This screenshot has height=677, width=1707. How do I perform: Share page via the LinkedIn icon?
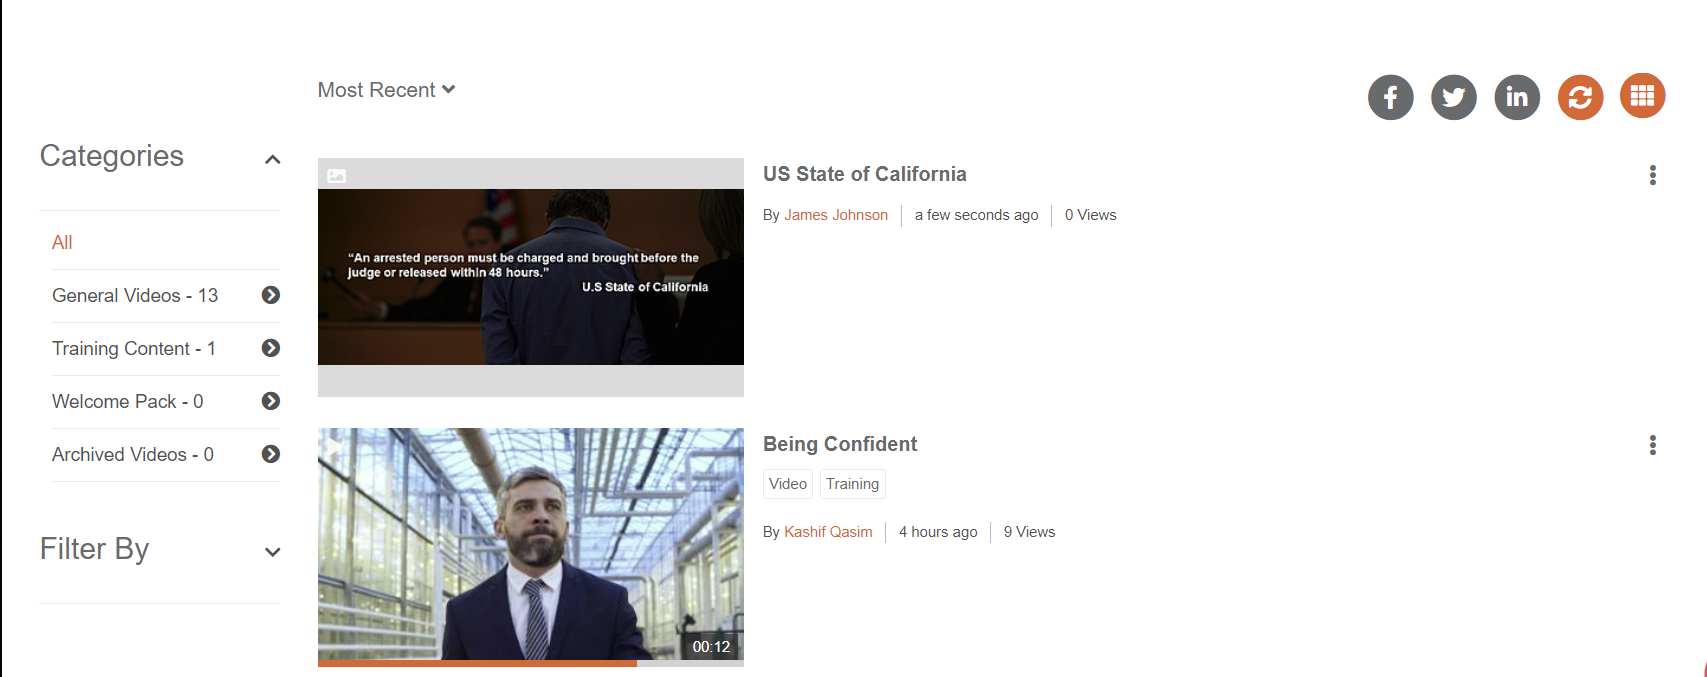[x=1517, y=97]
